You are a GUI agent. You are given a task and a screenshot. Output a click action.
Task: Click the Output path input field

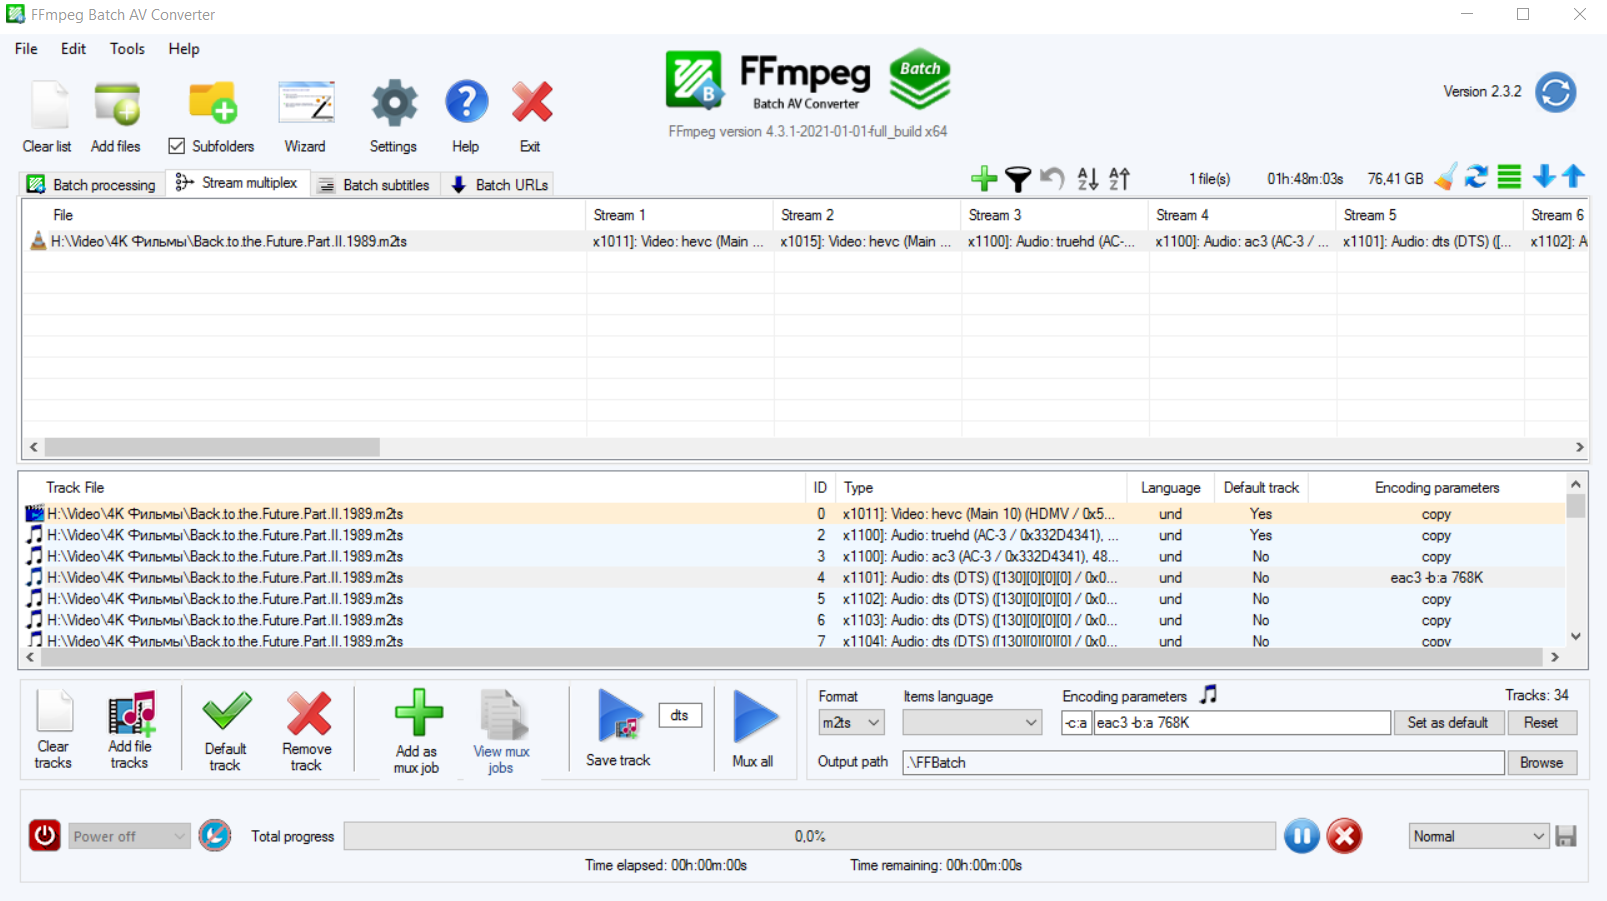(x=1202, y=762)
